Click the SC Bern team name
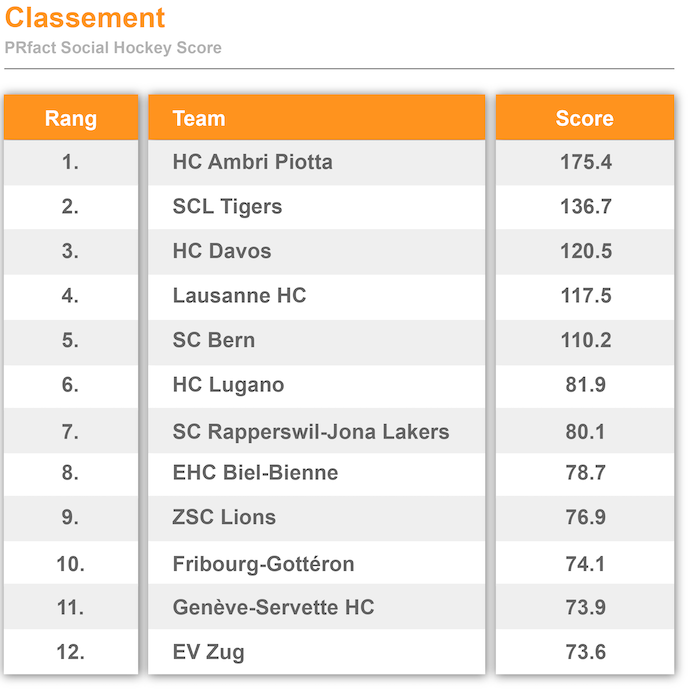 pos(213,340)
